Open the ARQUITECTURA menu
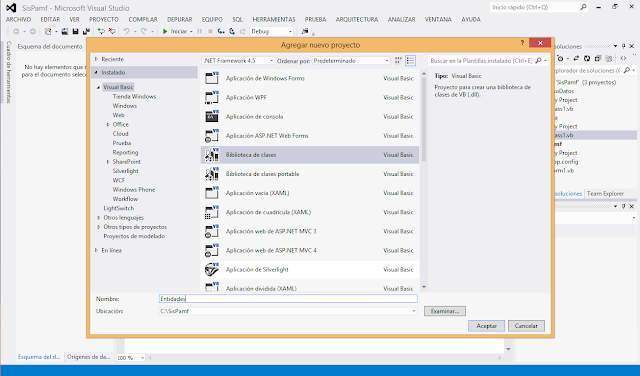 (357, 19)
